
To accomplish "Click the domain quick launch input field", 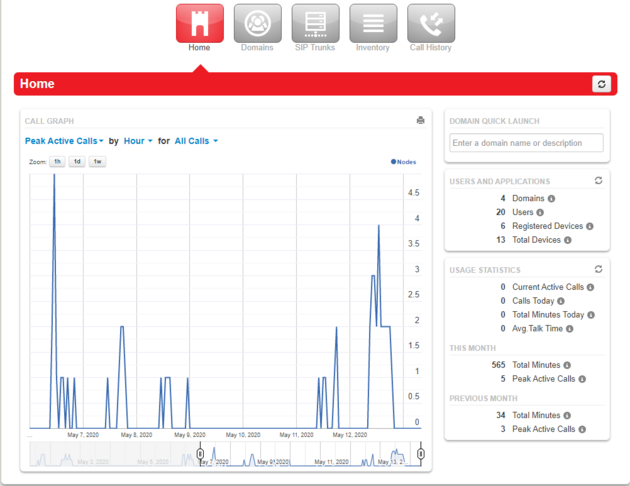I will [526, 143].
